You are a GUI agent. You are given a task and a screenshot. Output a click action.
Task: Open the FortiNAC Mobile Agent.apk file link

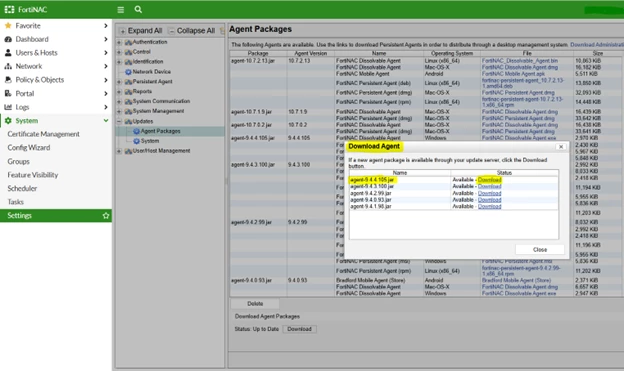click(513, 74)
